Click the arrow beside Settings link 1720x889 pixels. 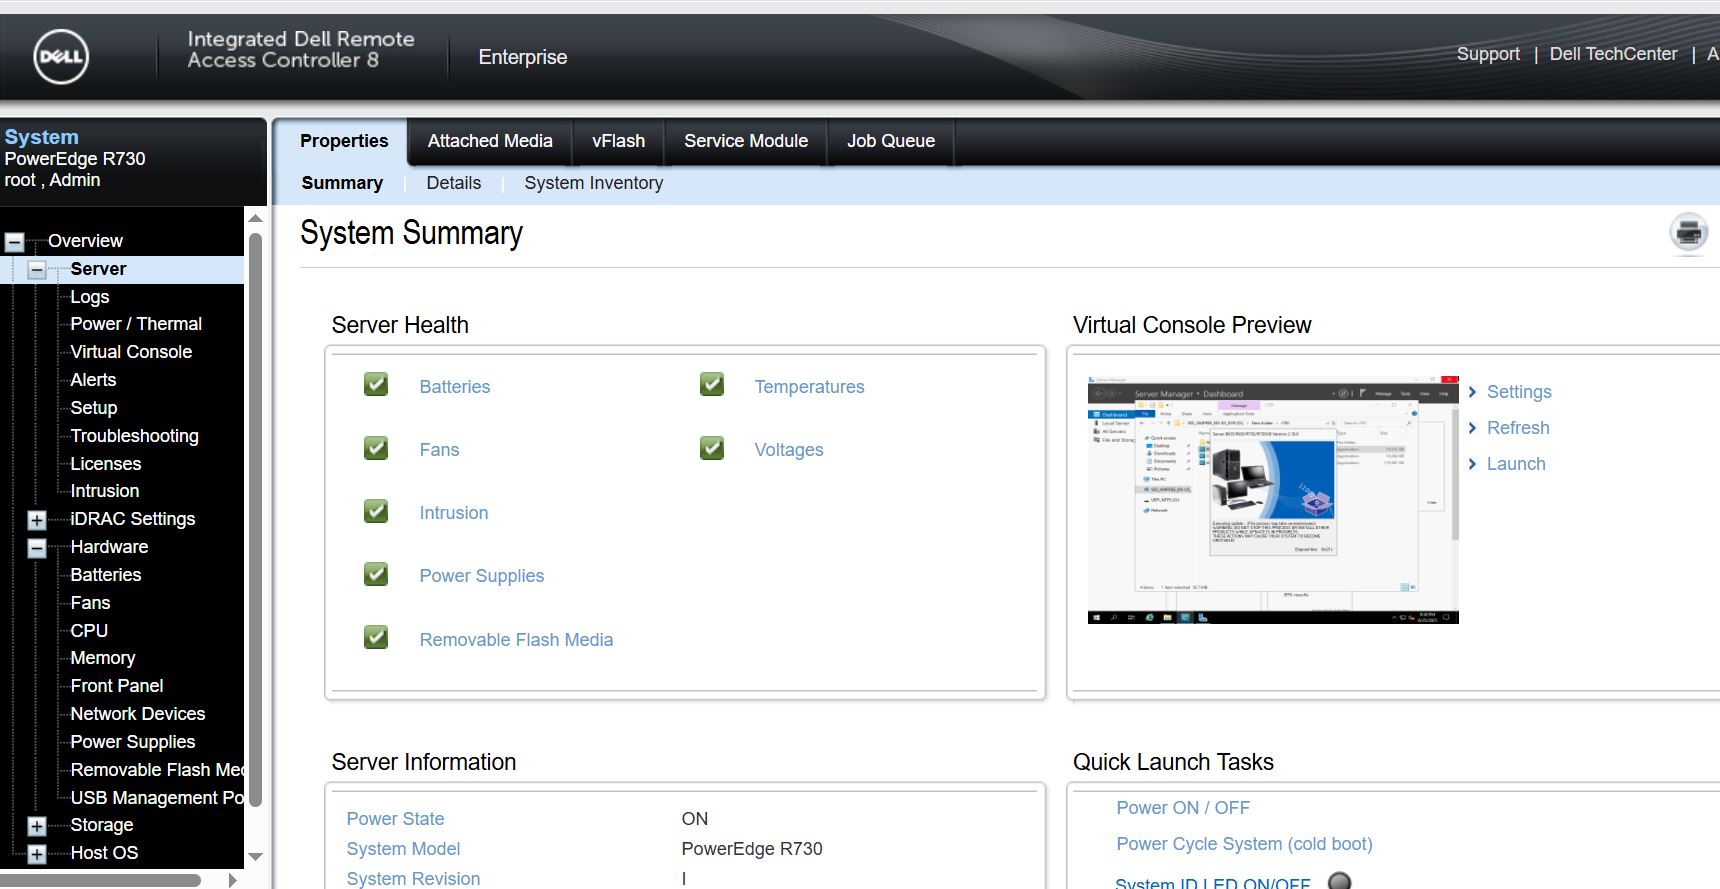(x=1472, y=392)
